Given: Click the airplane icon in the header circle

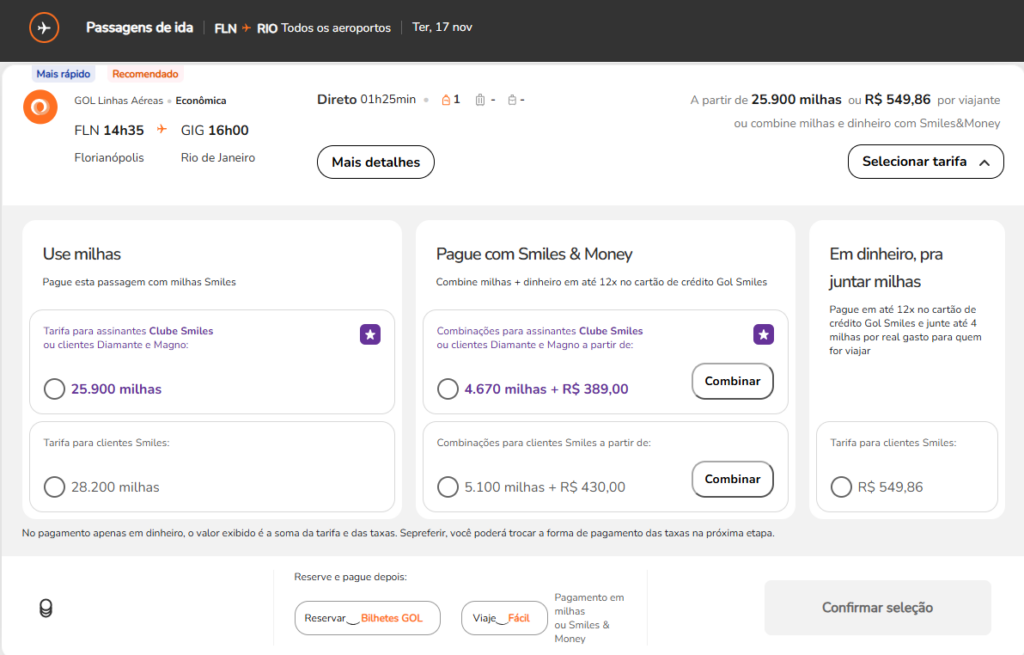Looking at the screenshot, I should pyautogui.click(x=44, y=28).
